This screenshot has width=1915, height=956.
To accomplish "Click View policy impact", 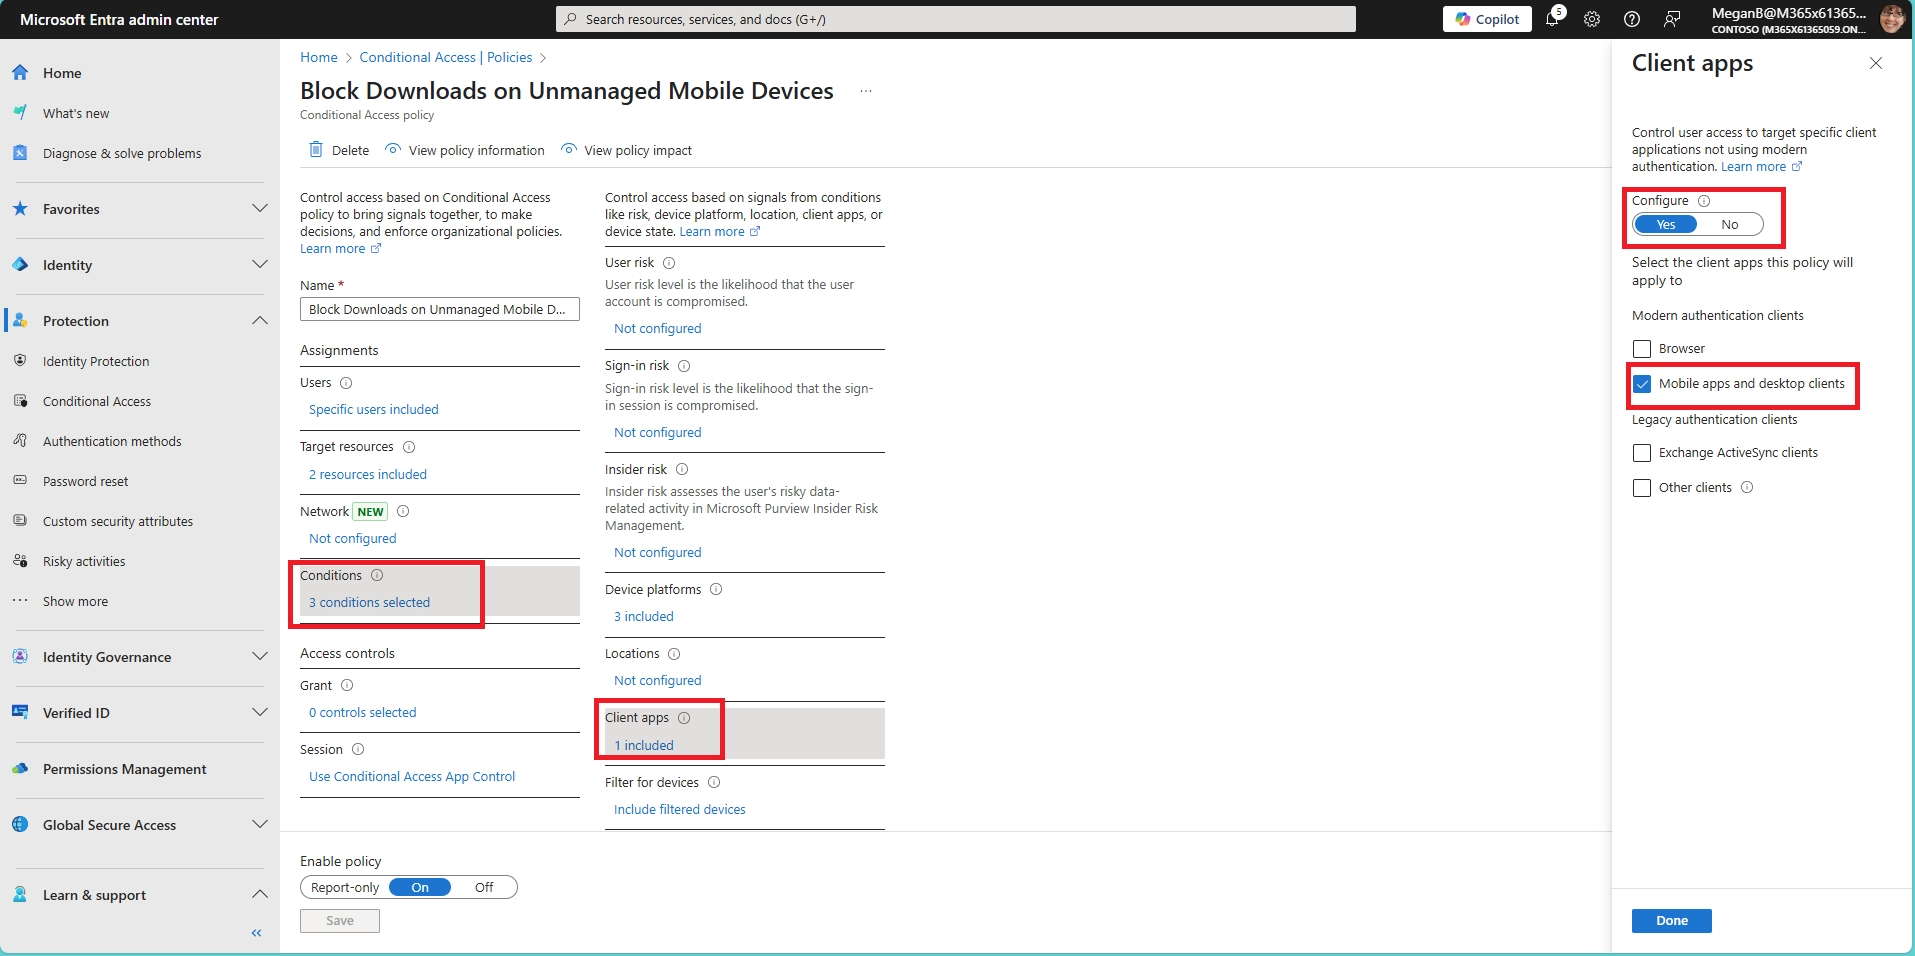I will [x=627, y=150].
